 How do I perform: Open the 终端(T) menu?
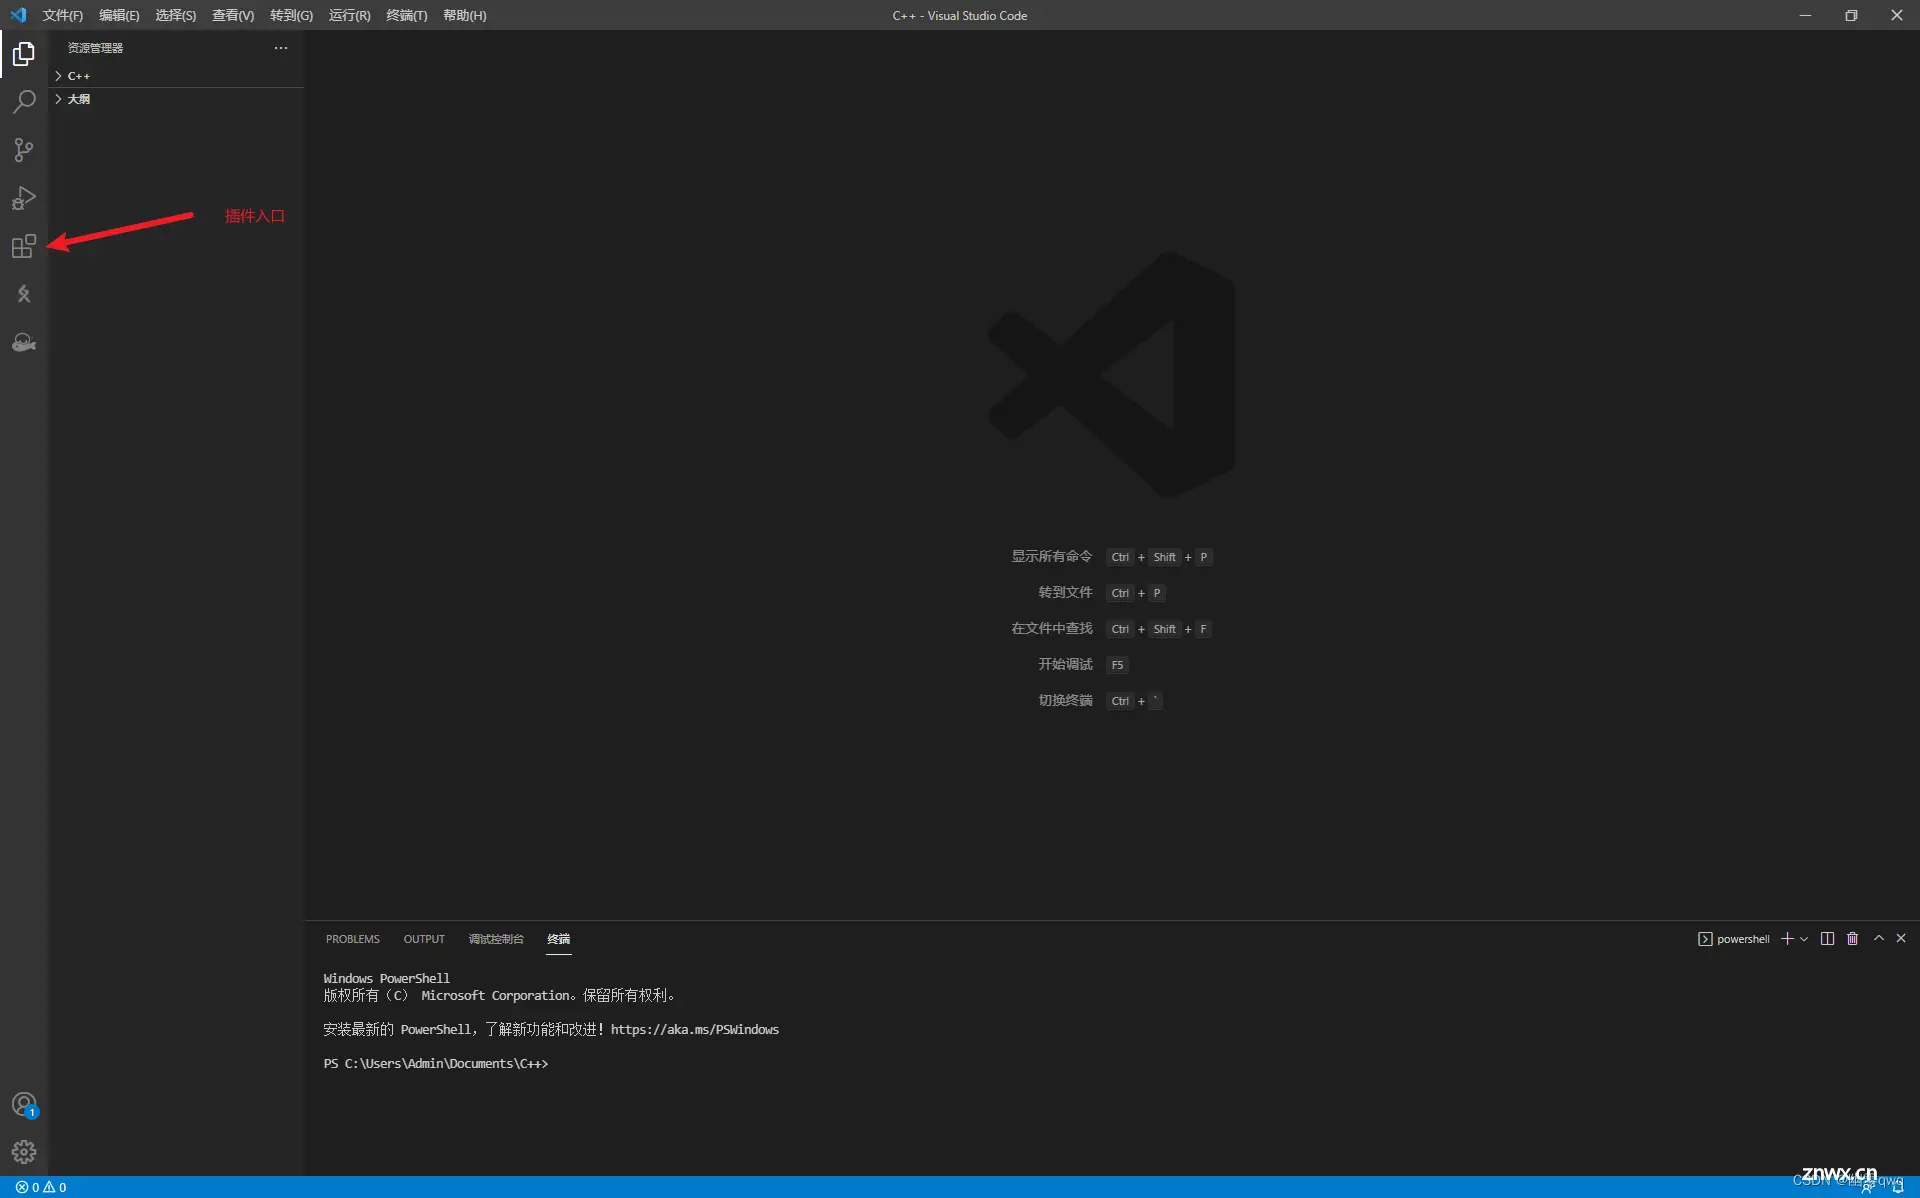point(406,15)
